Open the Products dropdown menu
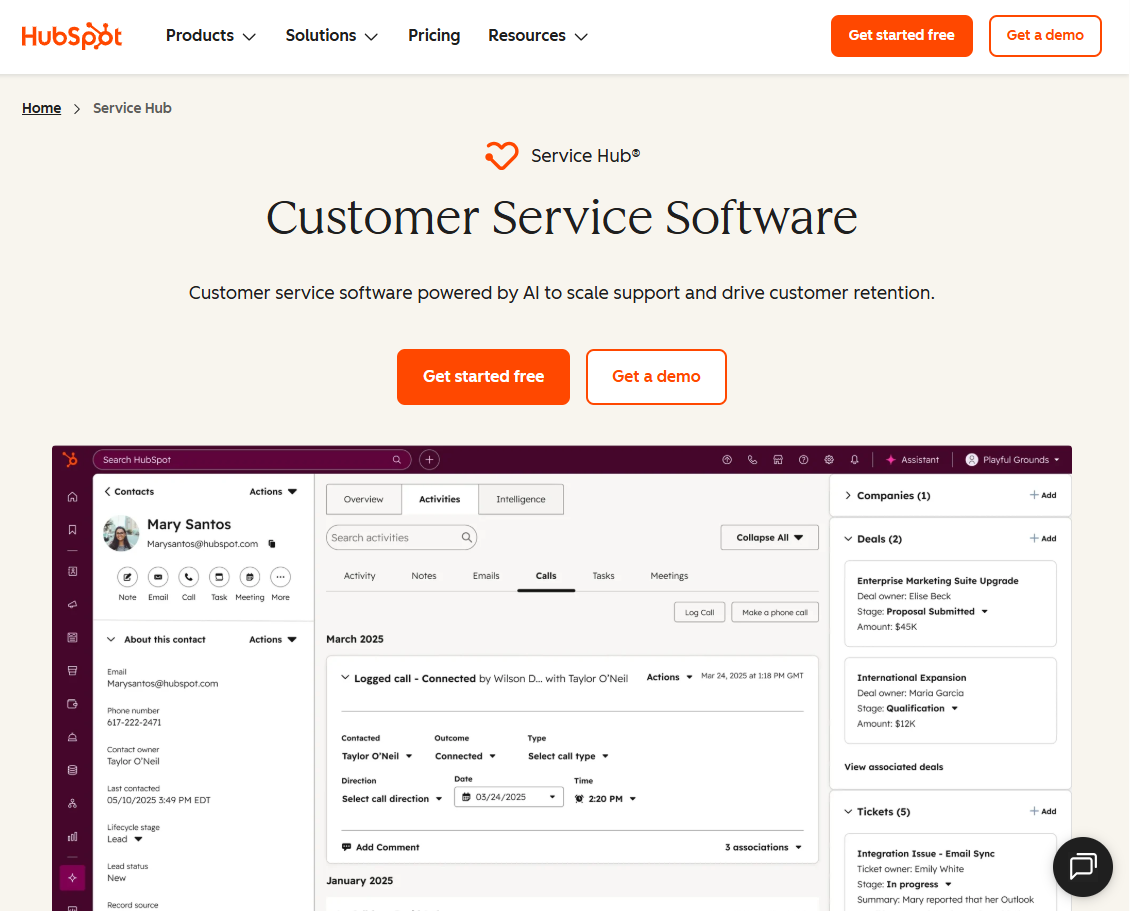The height and width of the screenshot is (911, 1130). tap(210, 35)
